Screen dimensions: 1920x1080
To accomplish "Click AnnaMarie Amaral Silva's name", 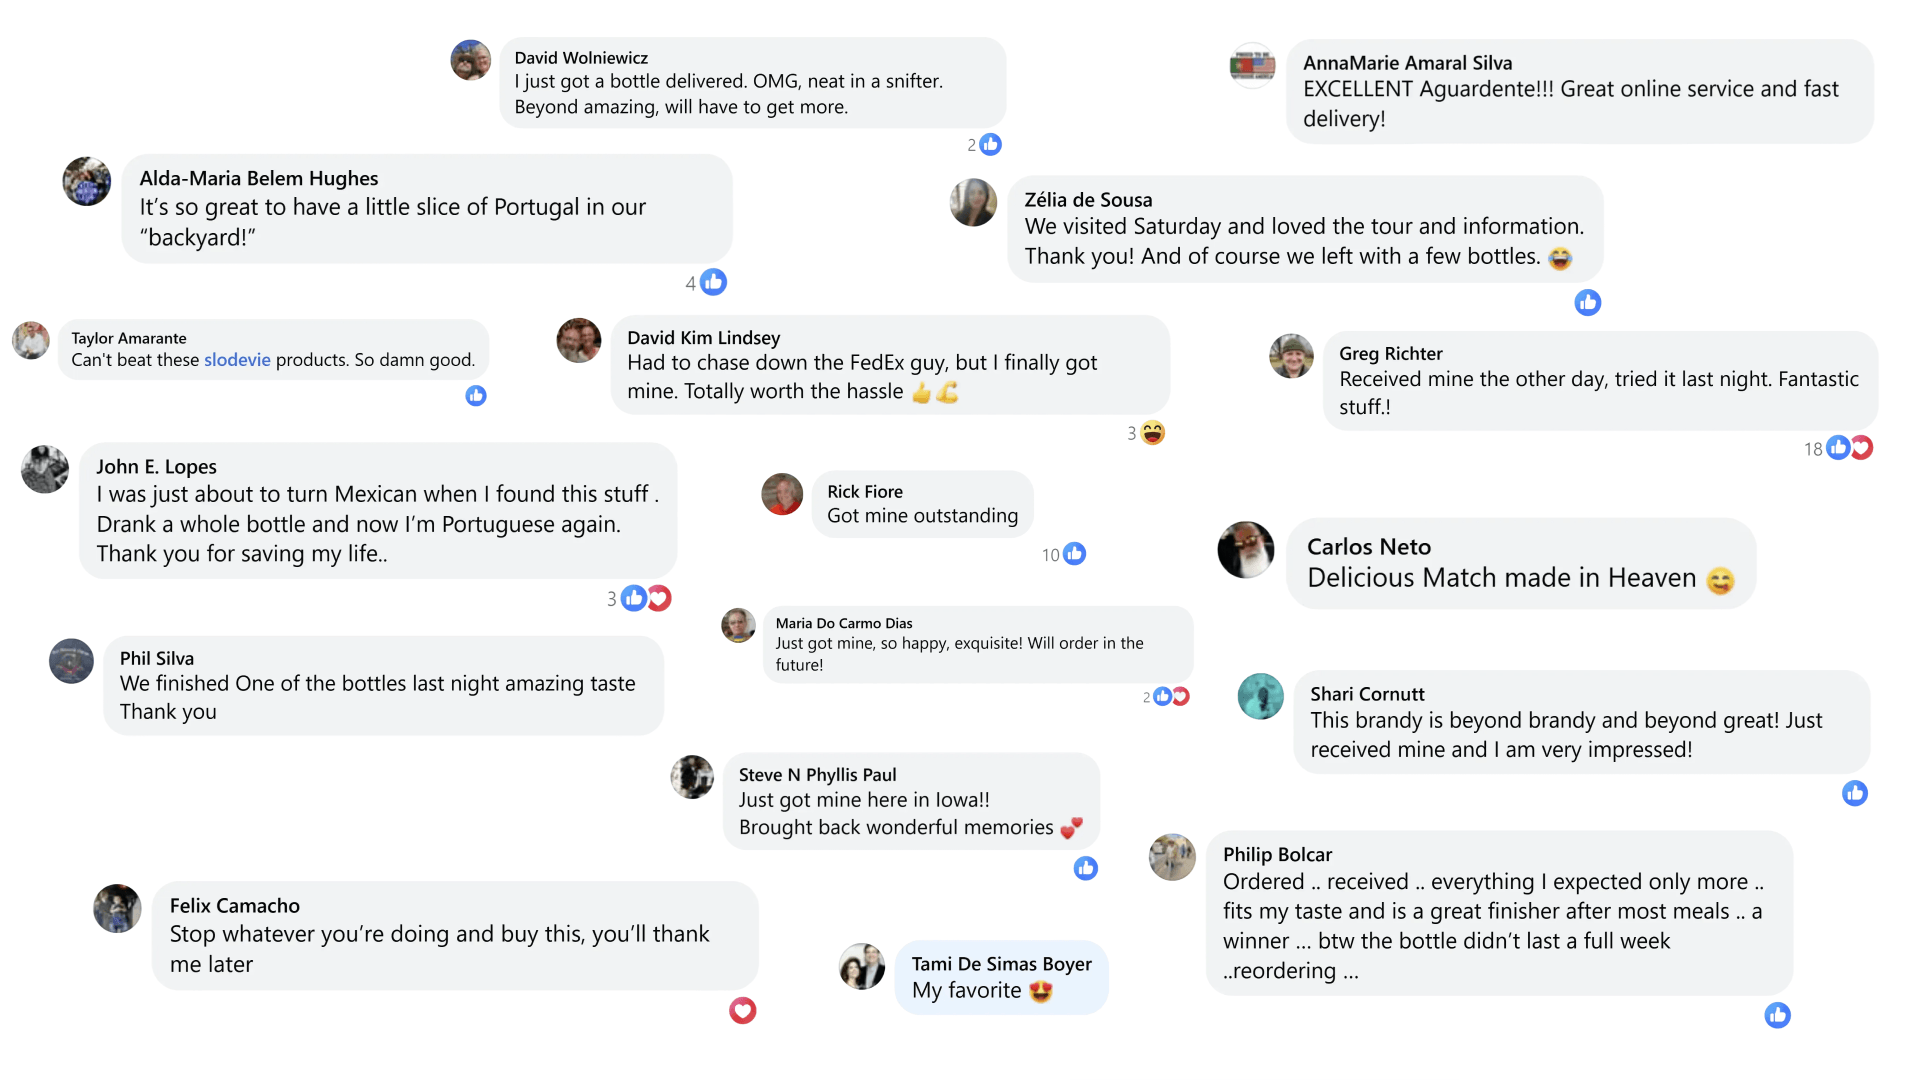I will 1407,63.
